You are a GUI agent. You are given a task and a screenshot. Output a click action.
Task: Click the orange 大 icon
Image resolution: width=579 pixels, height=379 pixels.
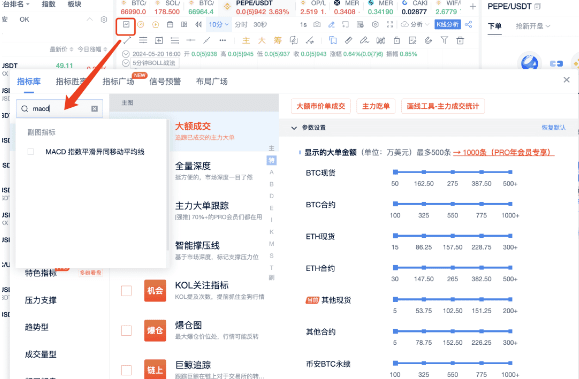(262, 40)
